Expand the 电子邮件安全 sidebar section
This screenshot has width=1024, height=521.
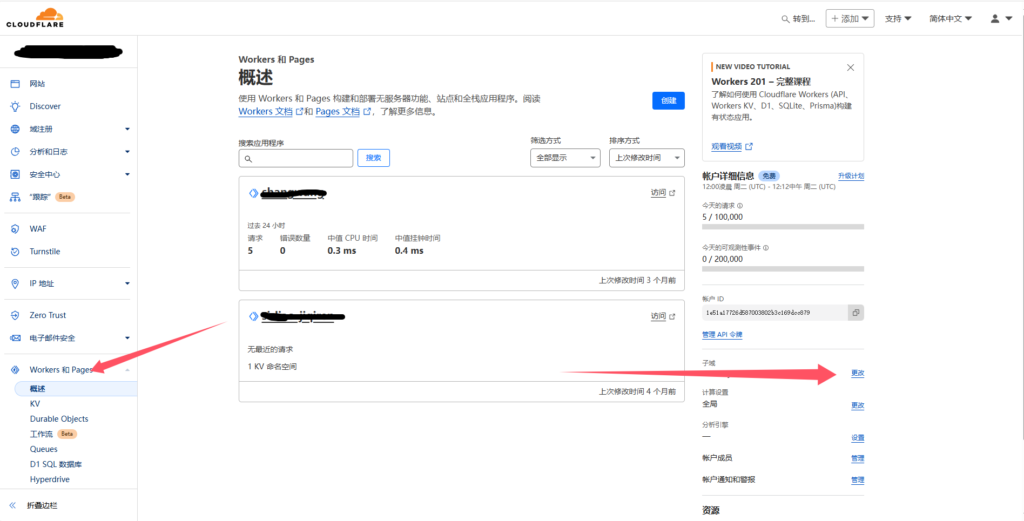[x=127, y=338]
